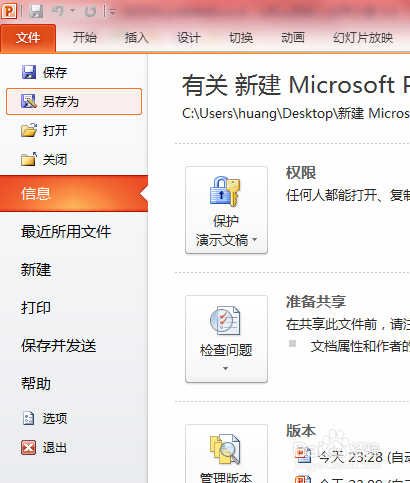410x483 pixels.
Task: Click the 版本 heading text
Action: (x=301, y=430)
